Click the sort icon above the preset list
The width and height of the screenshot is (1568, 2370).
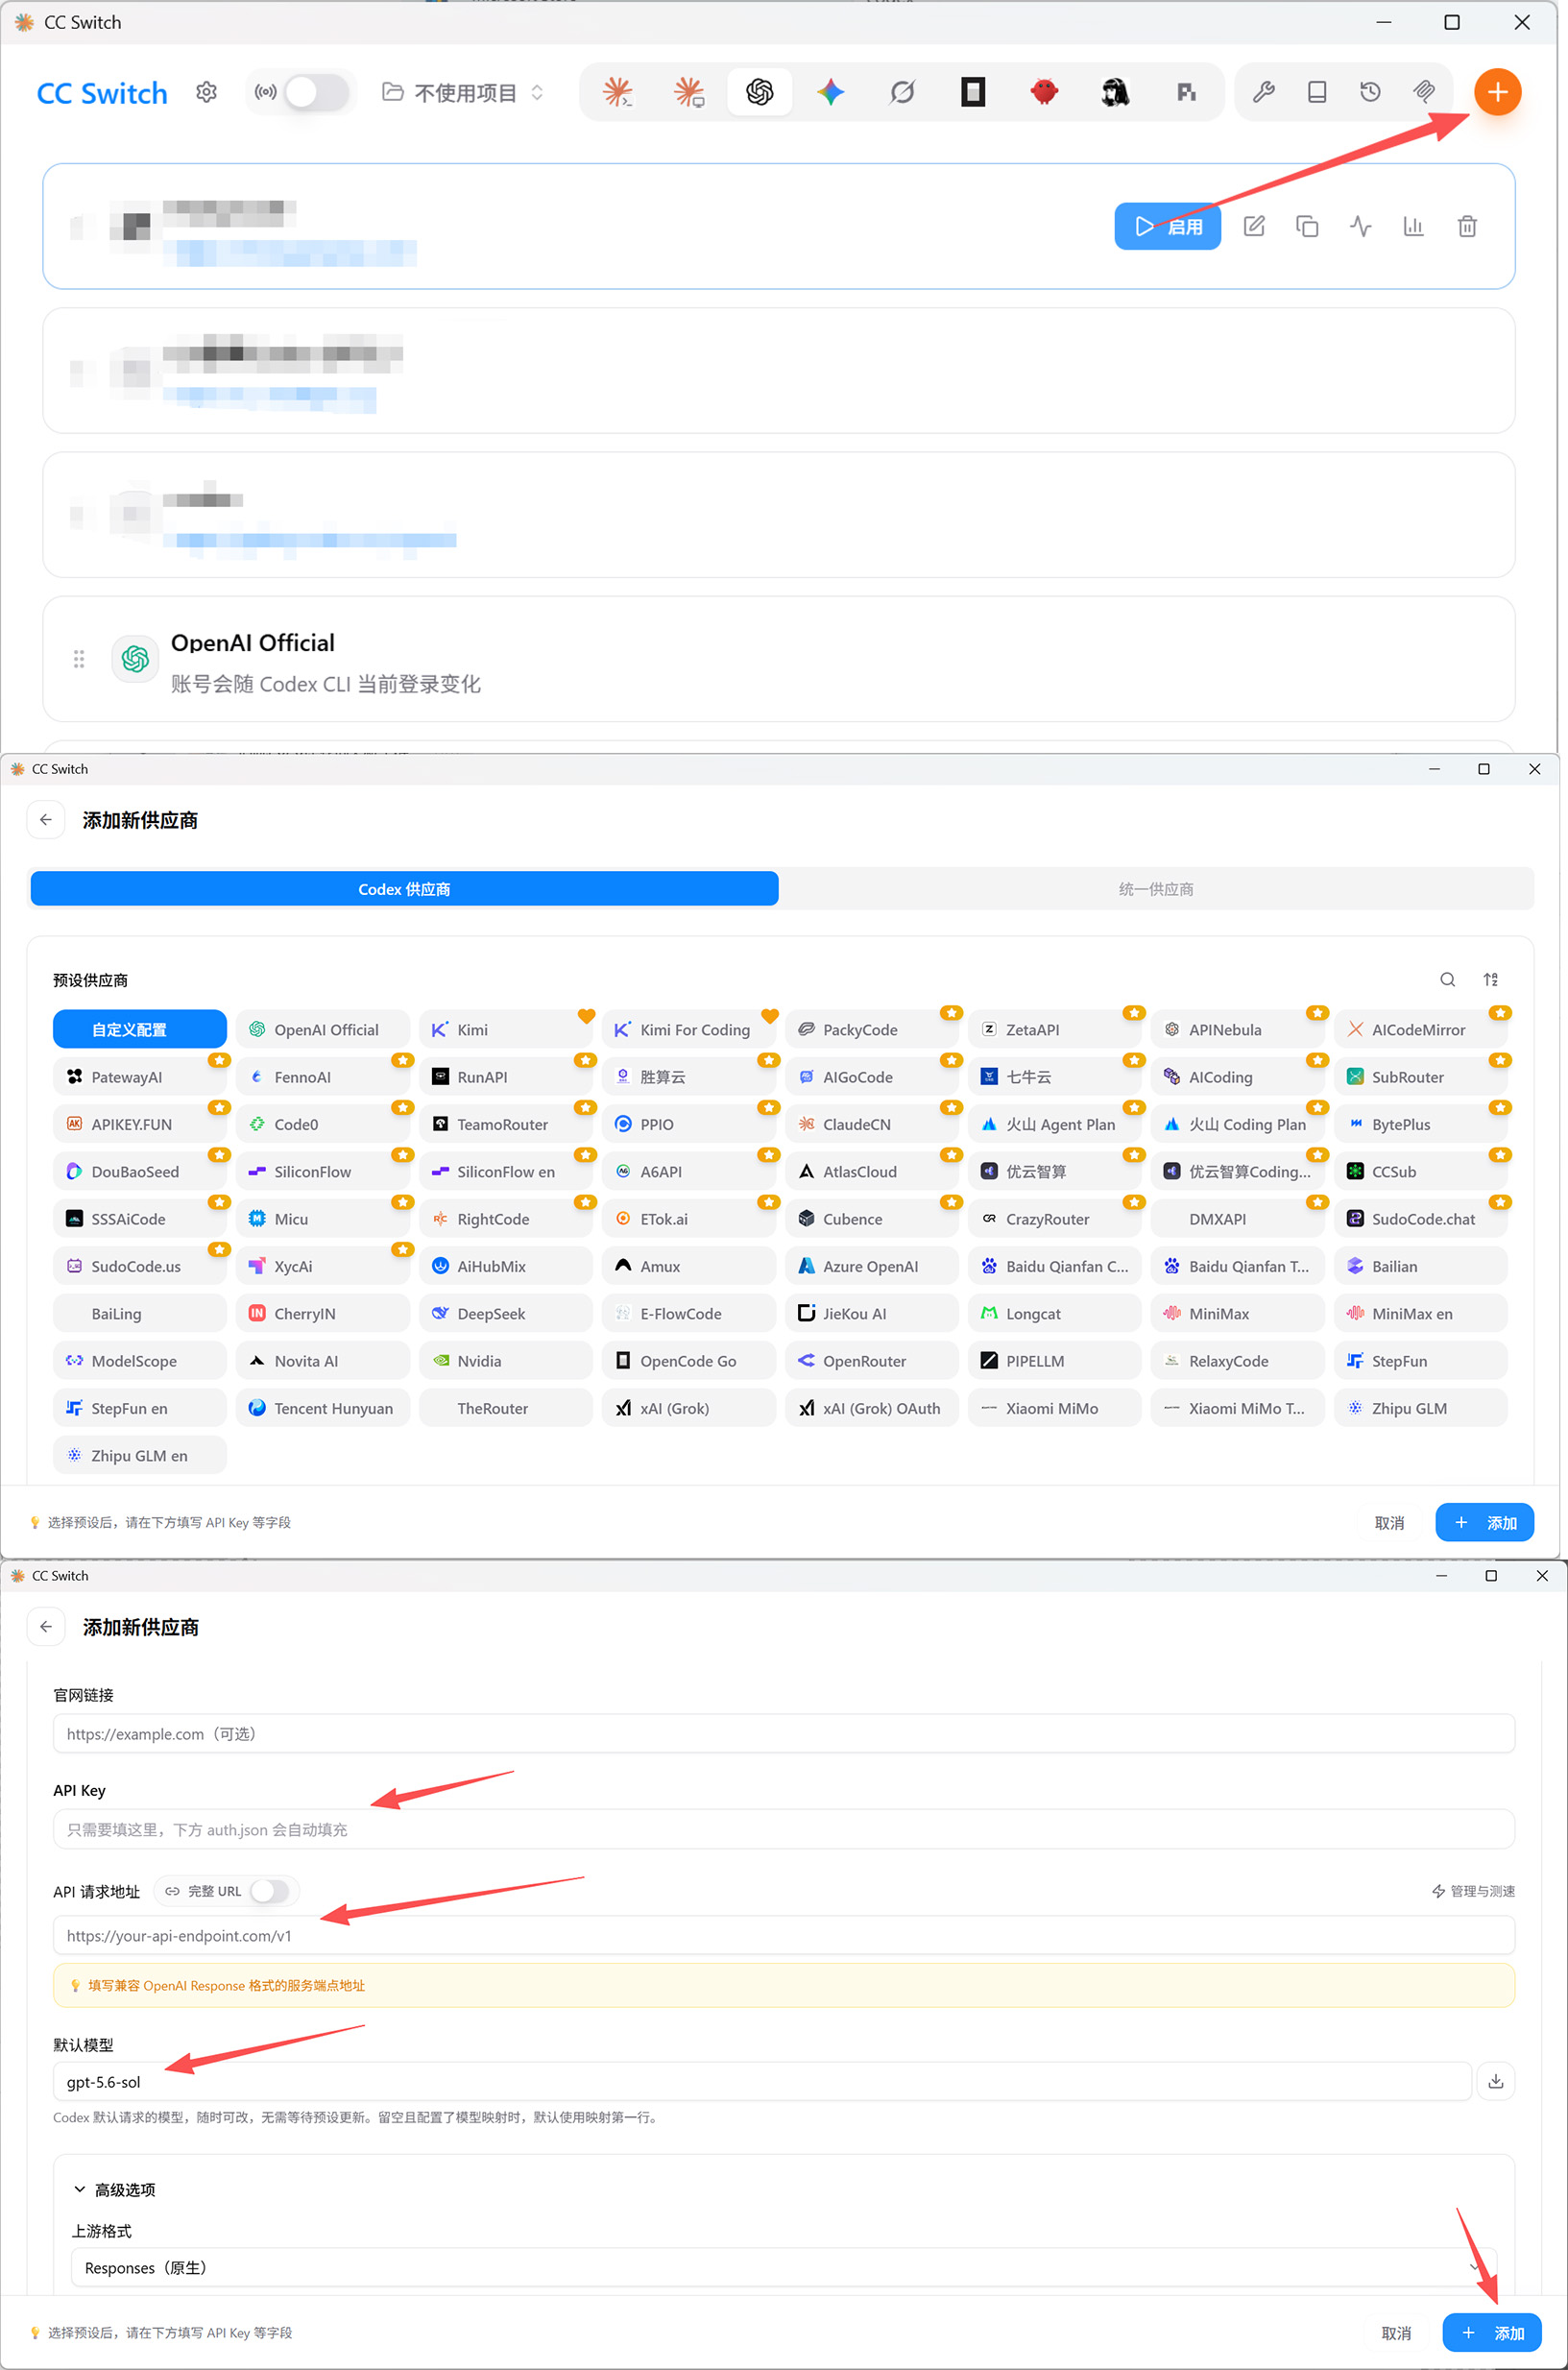coord(1491,980)
